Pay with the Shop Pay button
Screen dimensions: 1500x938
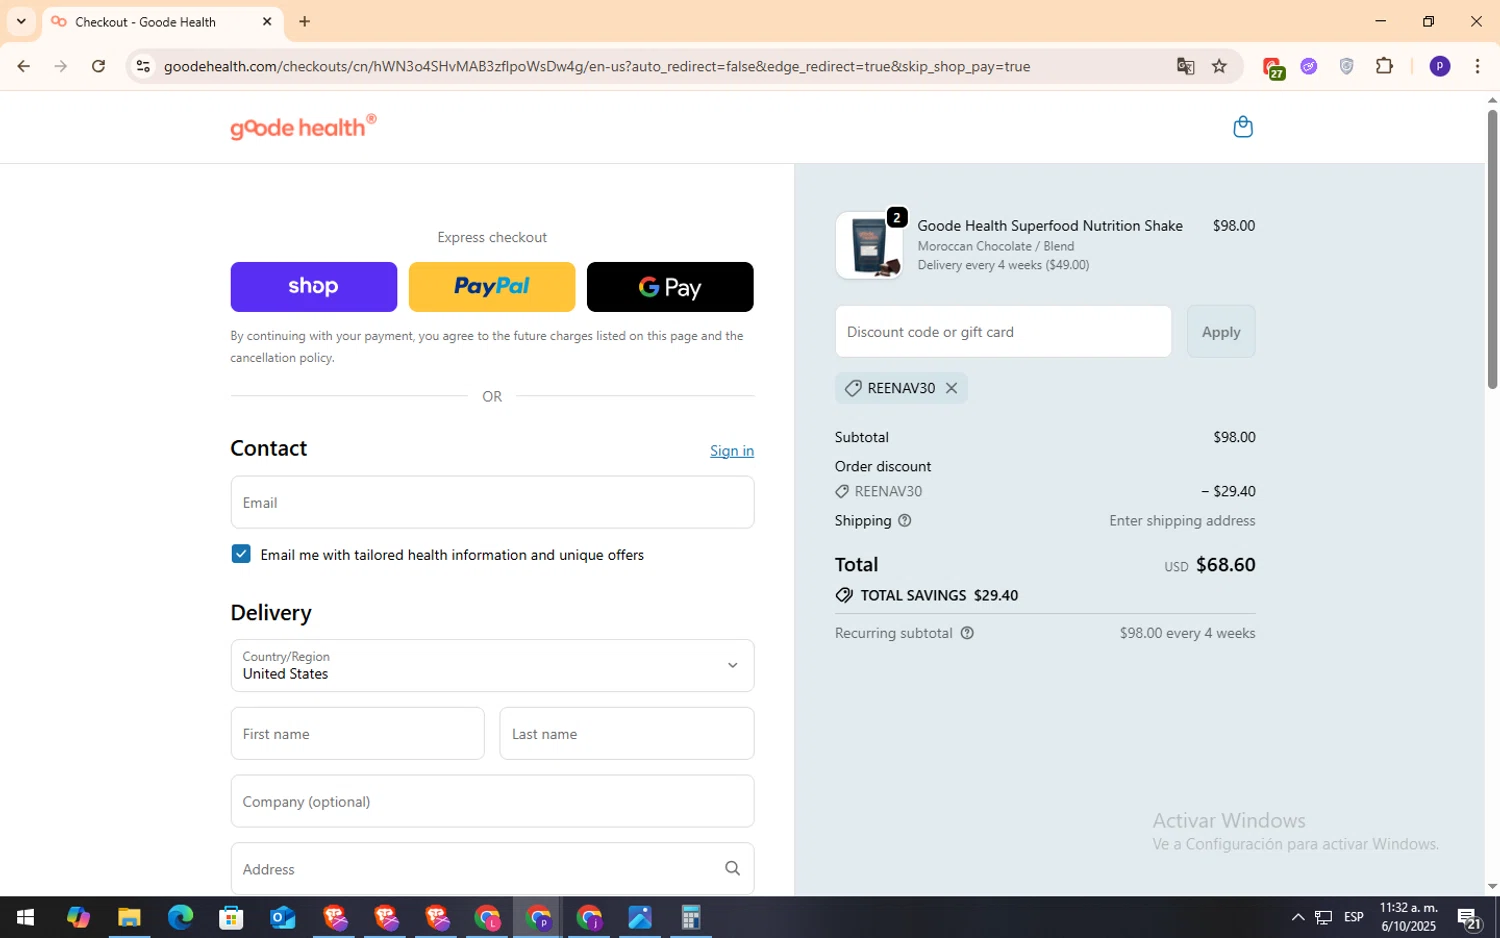[314, 287]
